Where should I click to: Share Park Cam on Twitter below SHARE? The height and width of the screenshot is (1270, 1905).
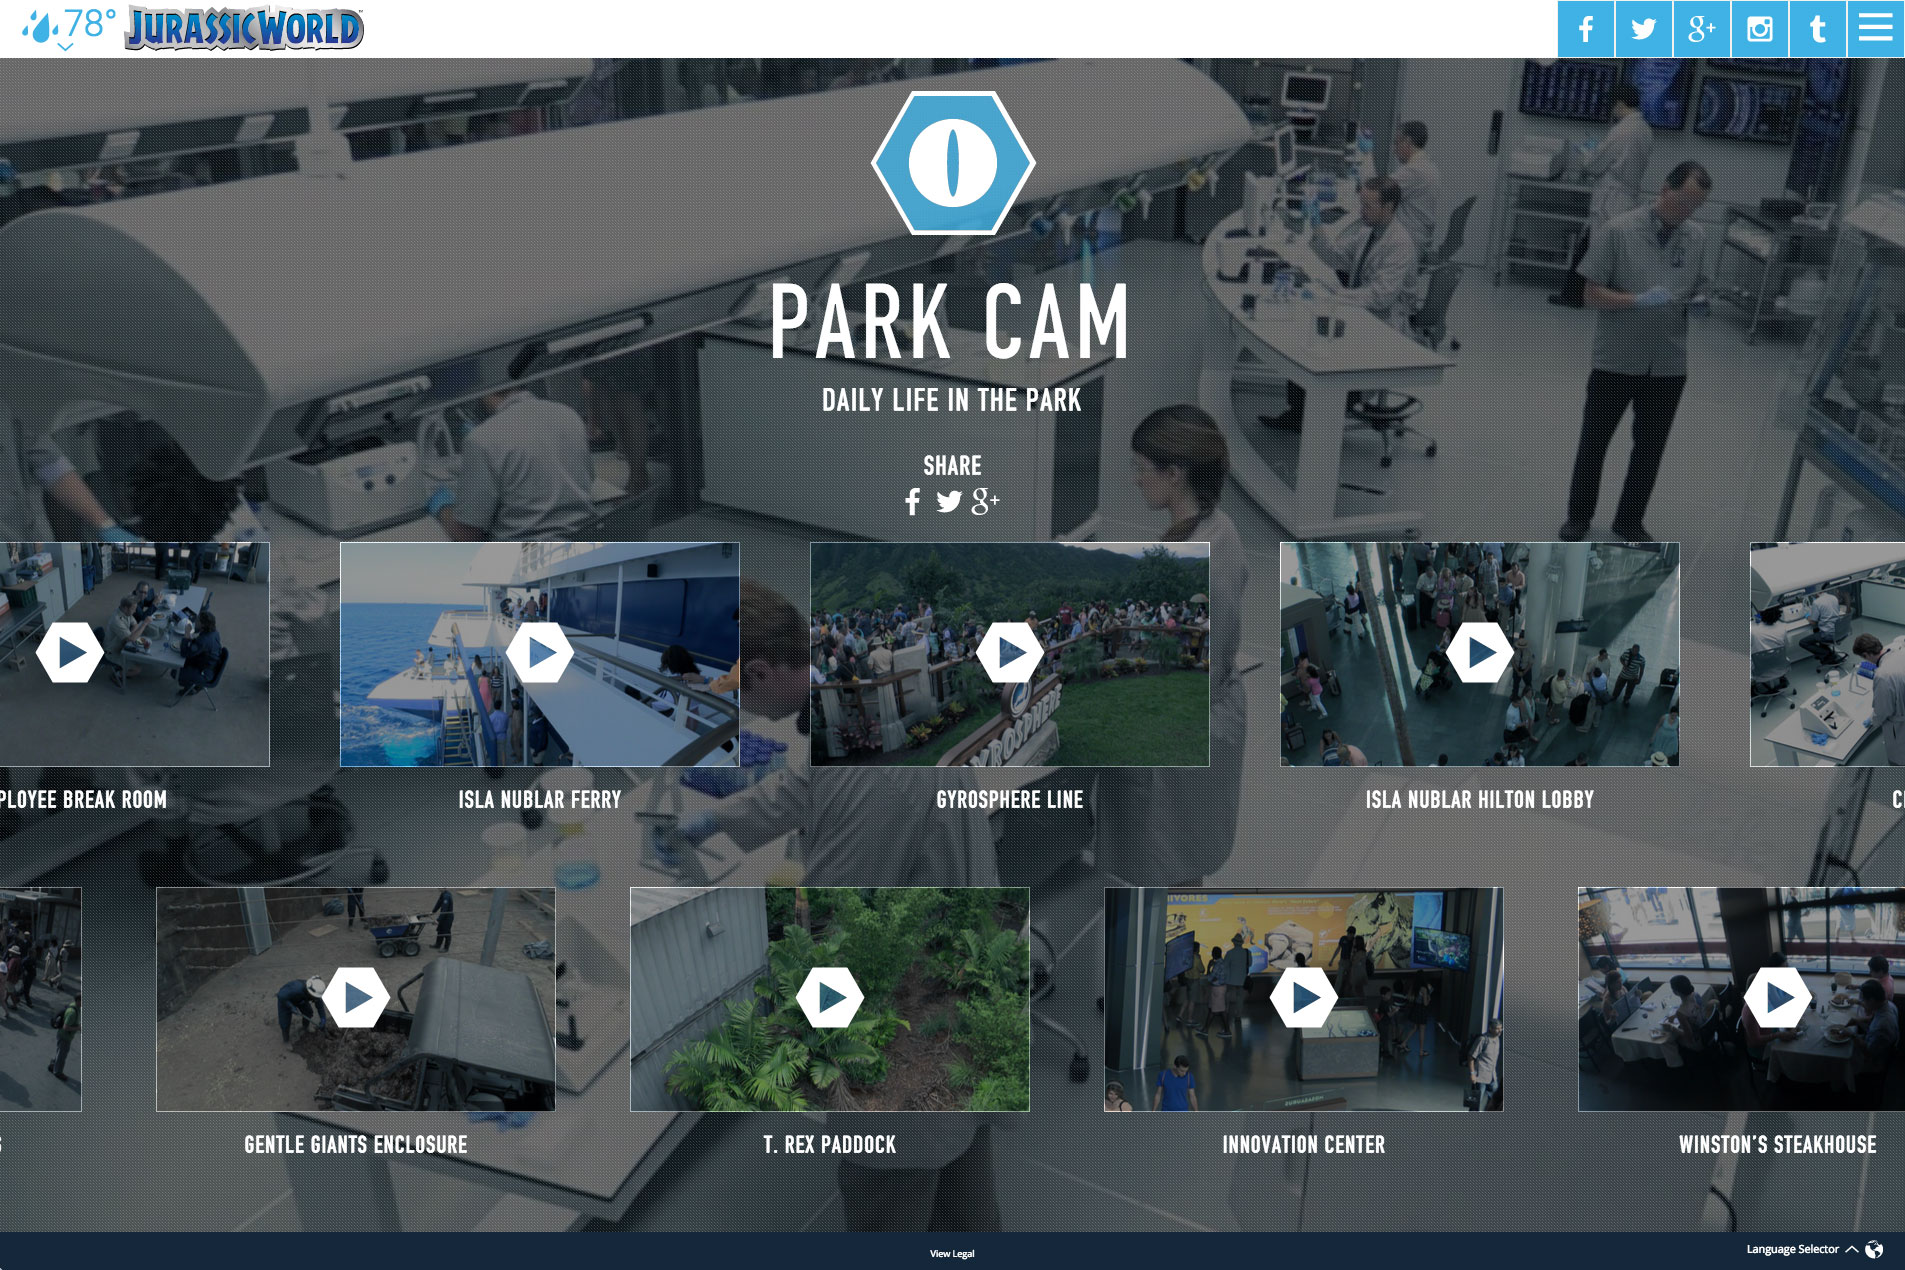coord(949,502)
